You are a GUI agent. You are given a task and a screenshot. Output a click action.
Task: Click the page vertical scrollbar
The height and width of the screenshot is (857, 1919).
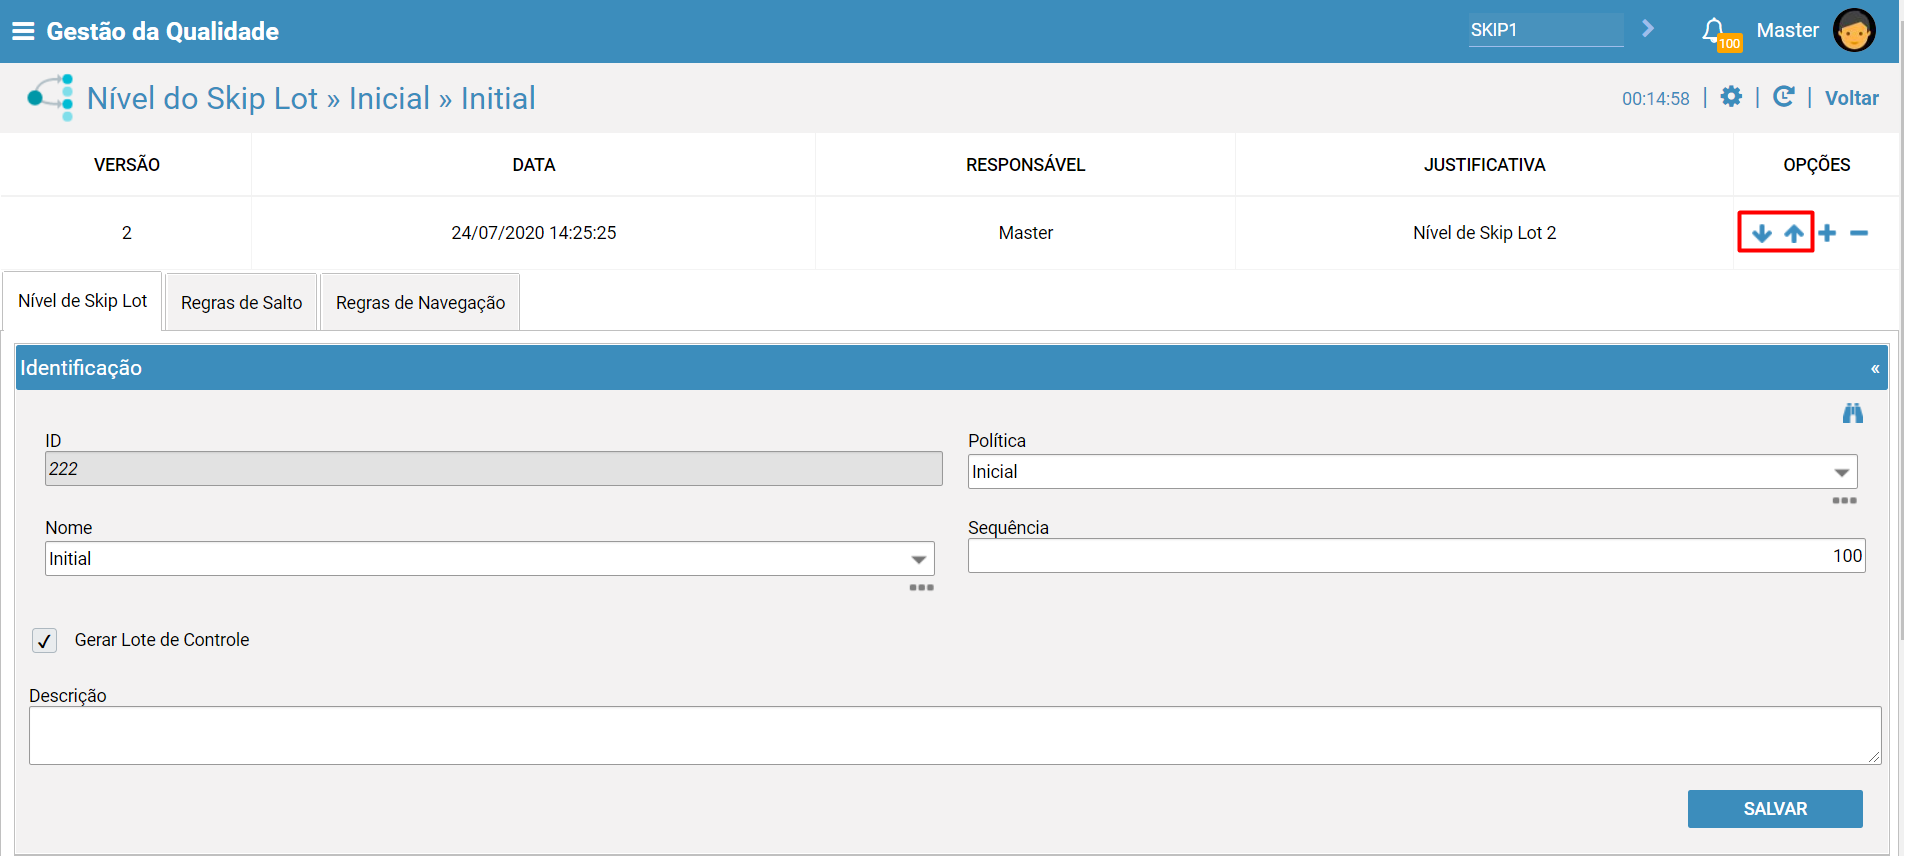(1903, 330)
